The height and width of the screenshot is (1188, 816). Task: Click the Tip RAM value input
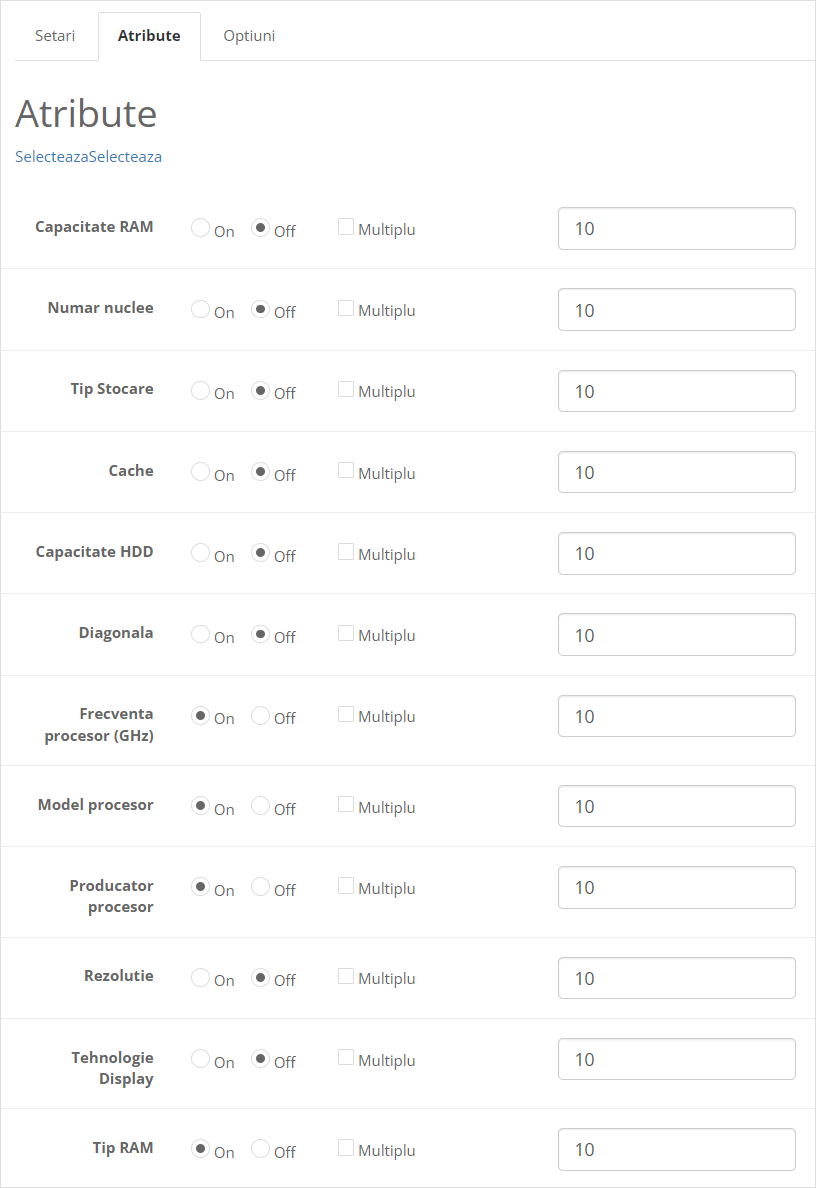[x=676, y=1149]
